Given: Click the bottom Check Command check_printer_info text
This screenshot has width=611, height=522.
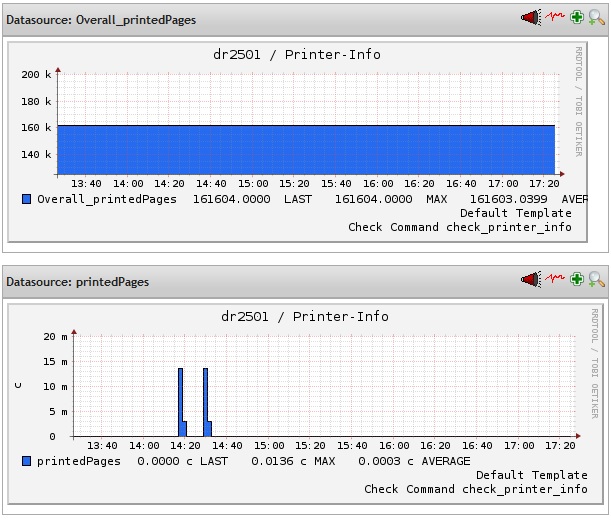Looking at the screenshot, I should click(x=475, y=489).
